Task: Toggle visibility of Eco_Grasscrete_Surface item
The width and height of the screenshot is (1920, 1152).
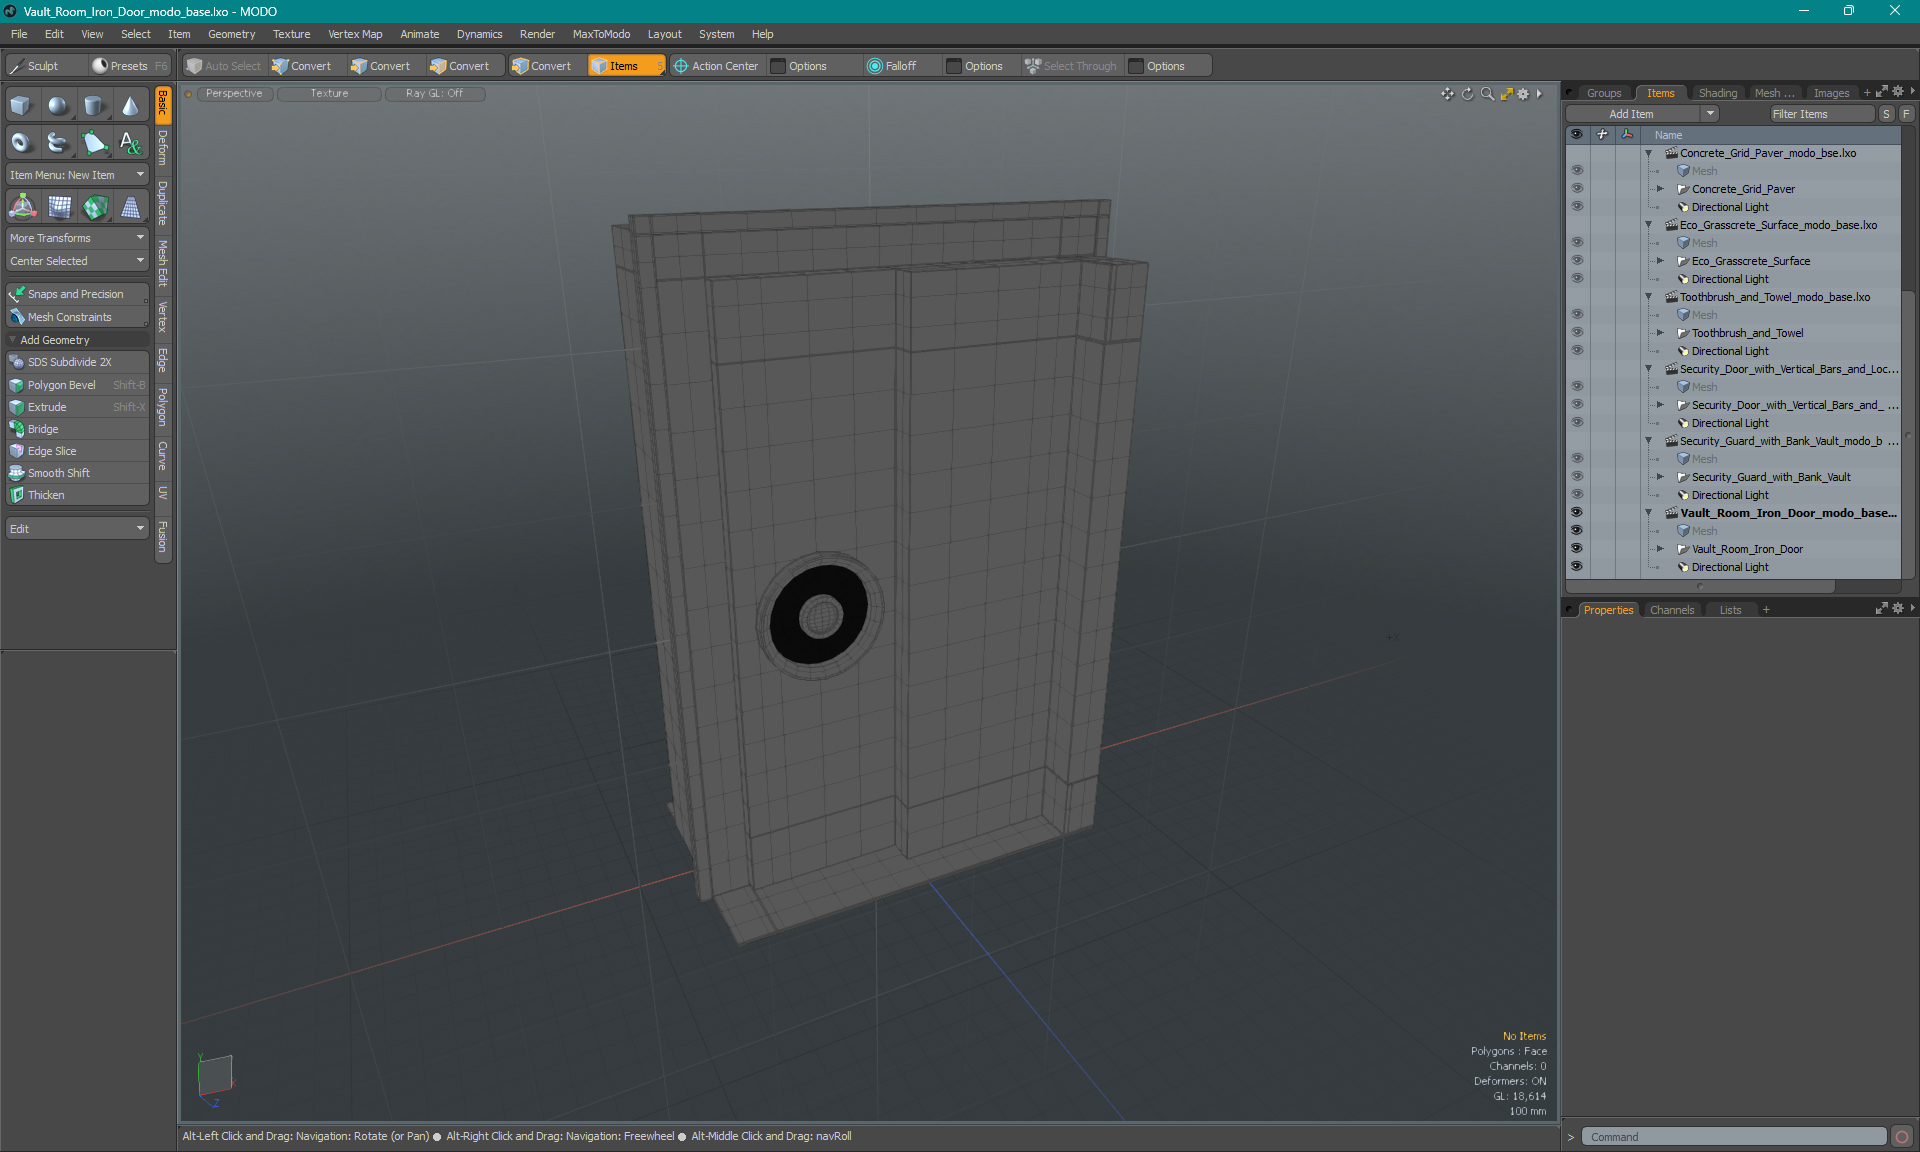Action: click(x=1577, y=261)
